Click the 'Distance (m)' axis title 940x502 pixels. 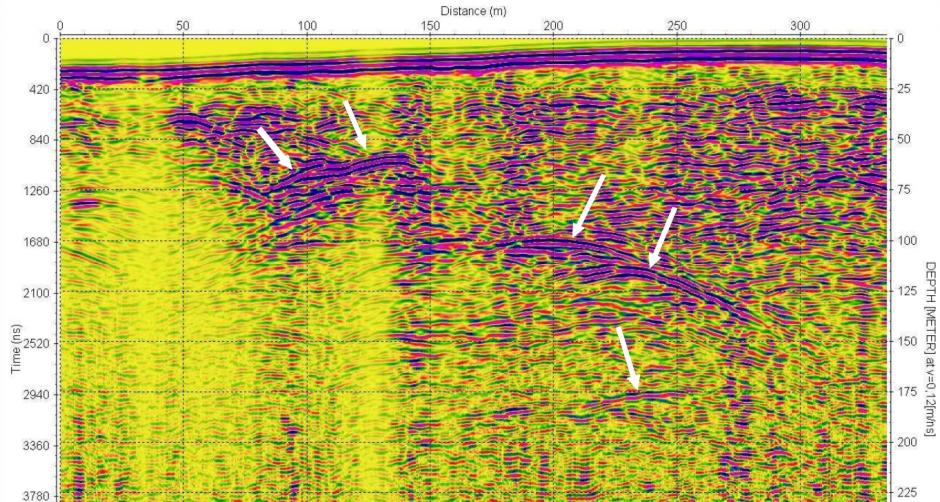coord(473,11)
